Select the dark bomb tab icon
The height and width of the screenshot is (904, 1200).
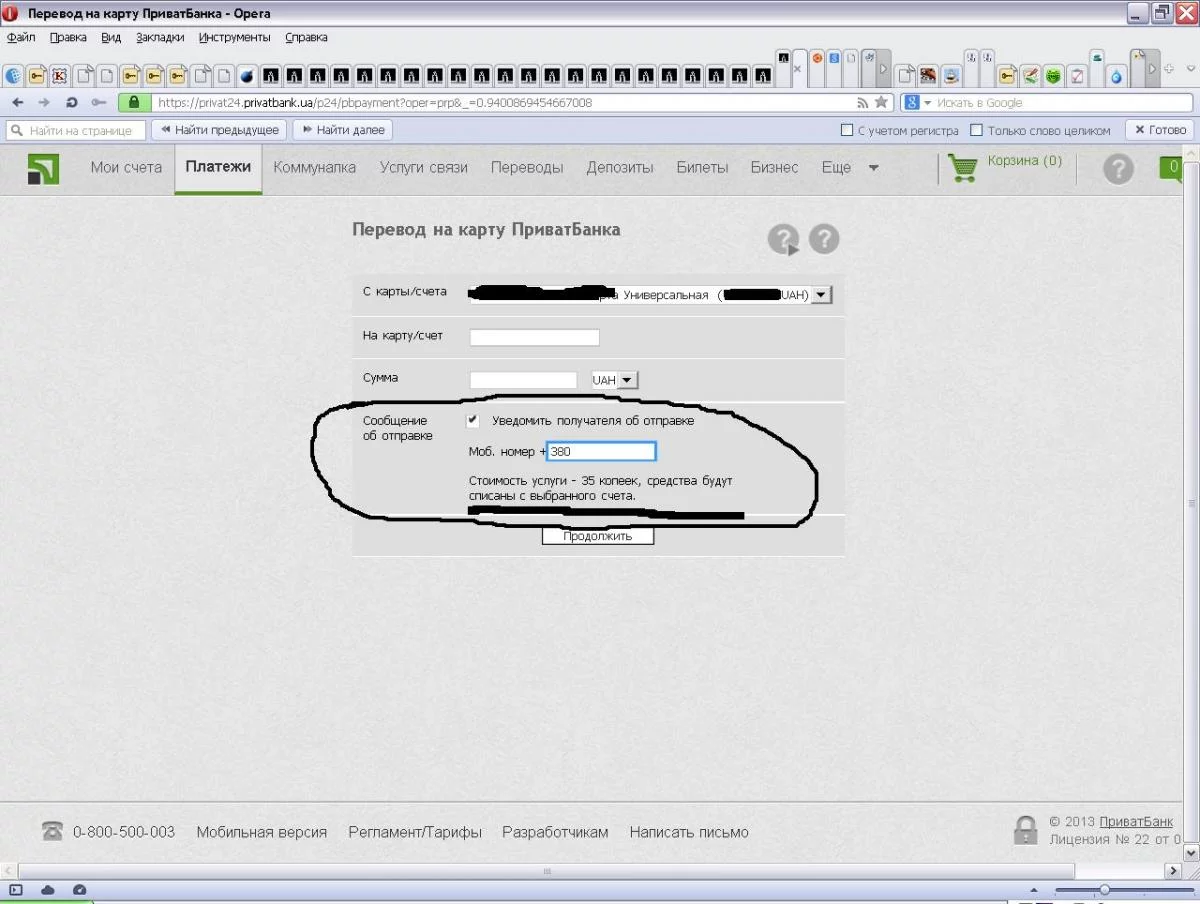(x=246, y=76)
